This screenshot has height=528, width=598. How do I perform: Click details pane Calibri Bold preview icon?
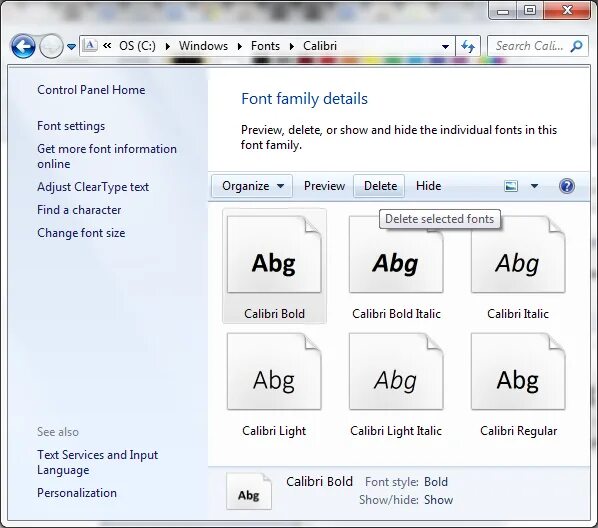[x=249, y=491]
